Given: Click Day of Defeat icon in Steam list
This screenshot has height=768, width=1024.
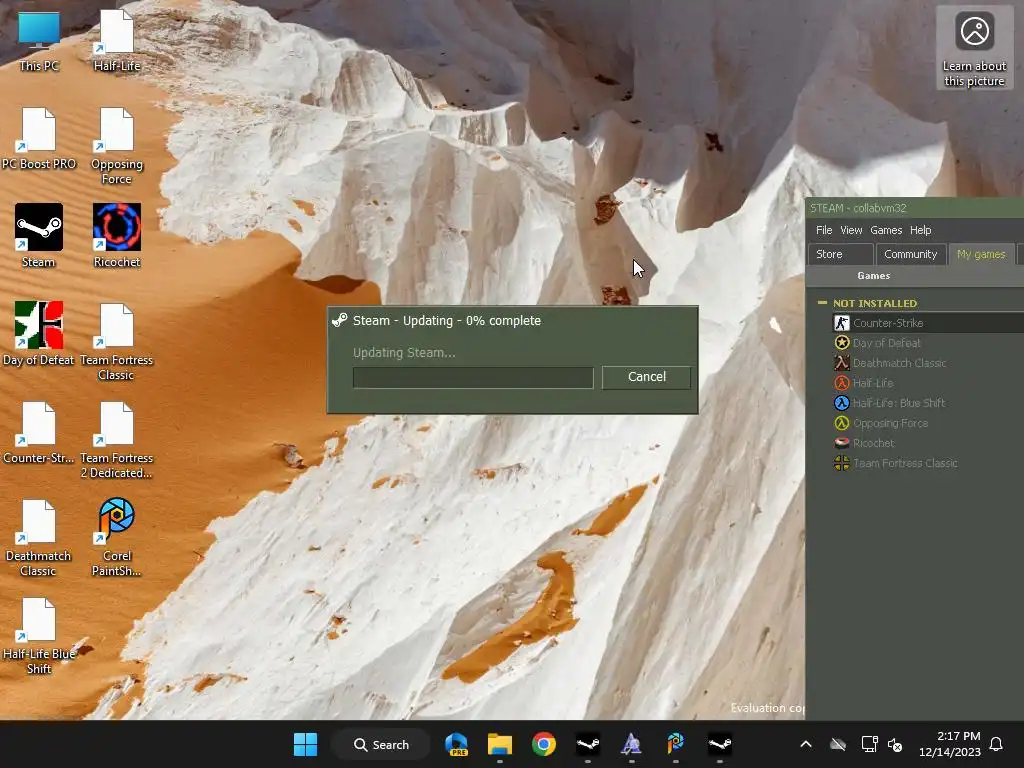Looking at the screenshot, I should 842,343.
